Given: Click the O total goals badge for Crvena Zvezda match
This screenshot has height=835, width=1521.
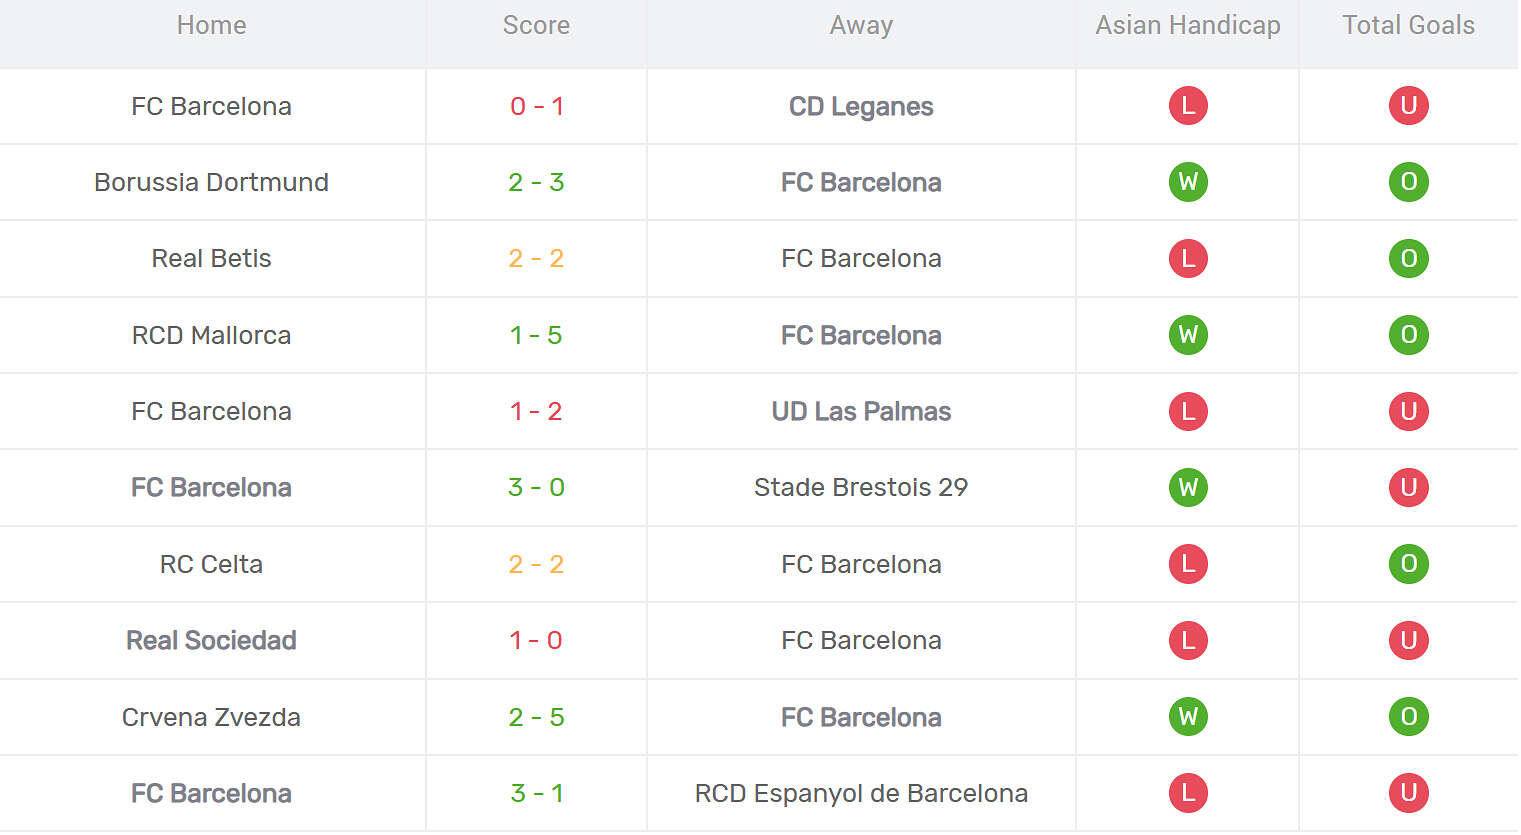Looking at the screenshot, I should 1408,717.
